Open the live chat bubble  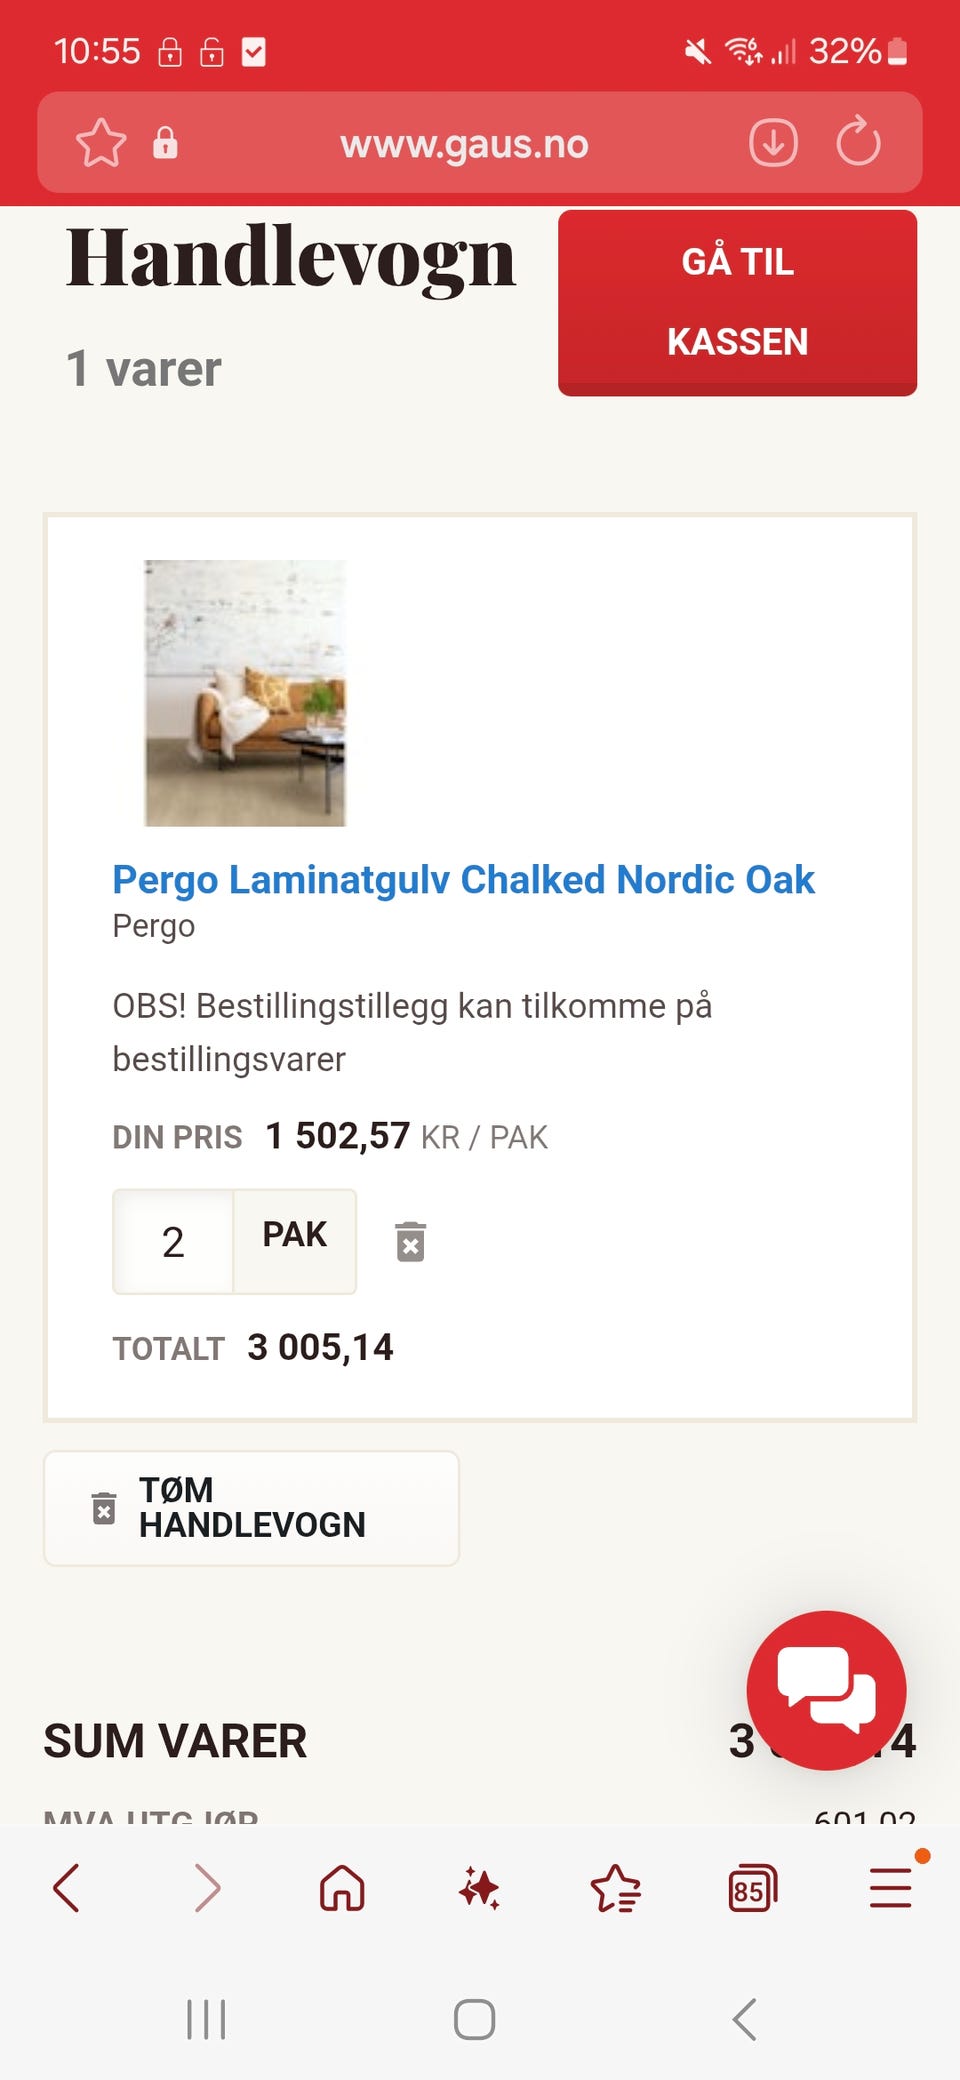coord(826,1689)
